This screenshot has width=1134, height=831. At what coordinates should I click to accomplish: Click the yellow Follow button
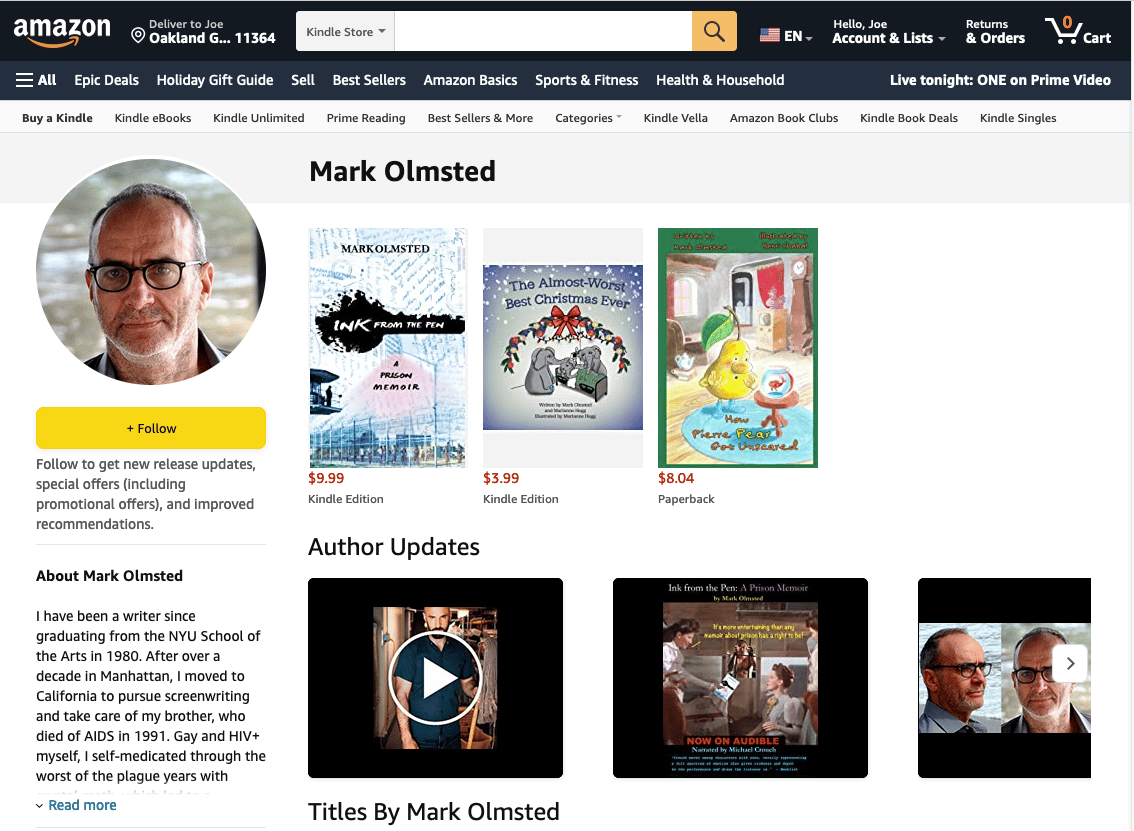(x=151, y=428)
